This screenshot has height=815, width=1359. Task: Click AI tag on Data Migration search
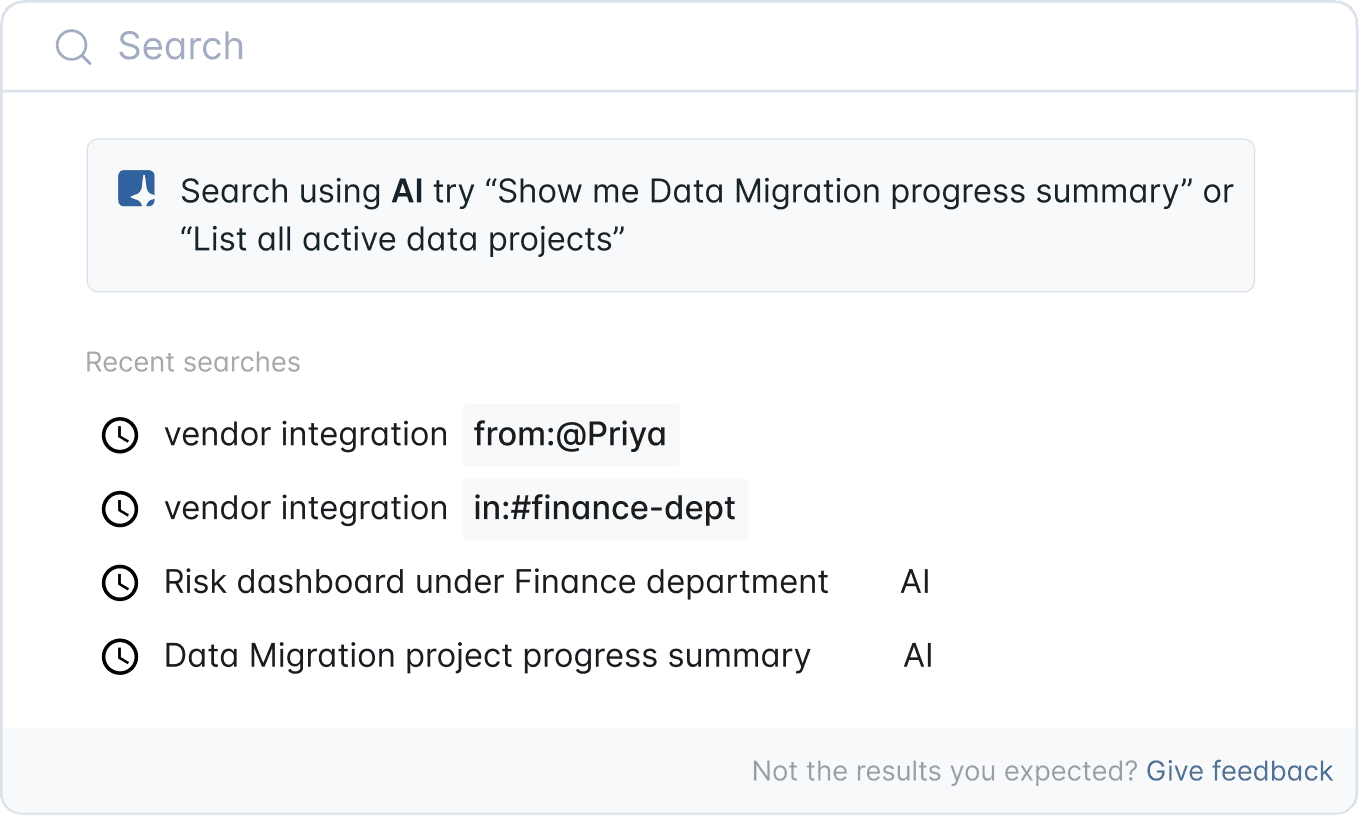pos(918,656)
